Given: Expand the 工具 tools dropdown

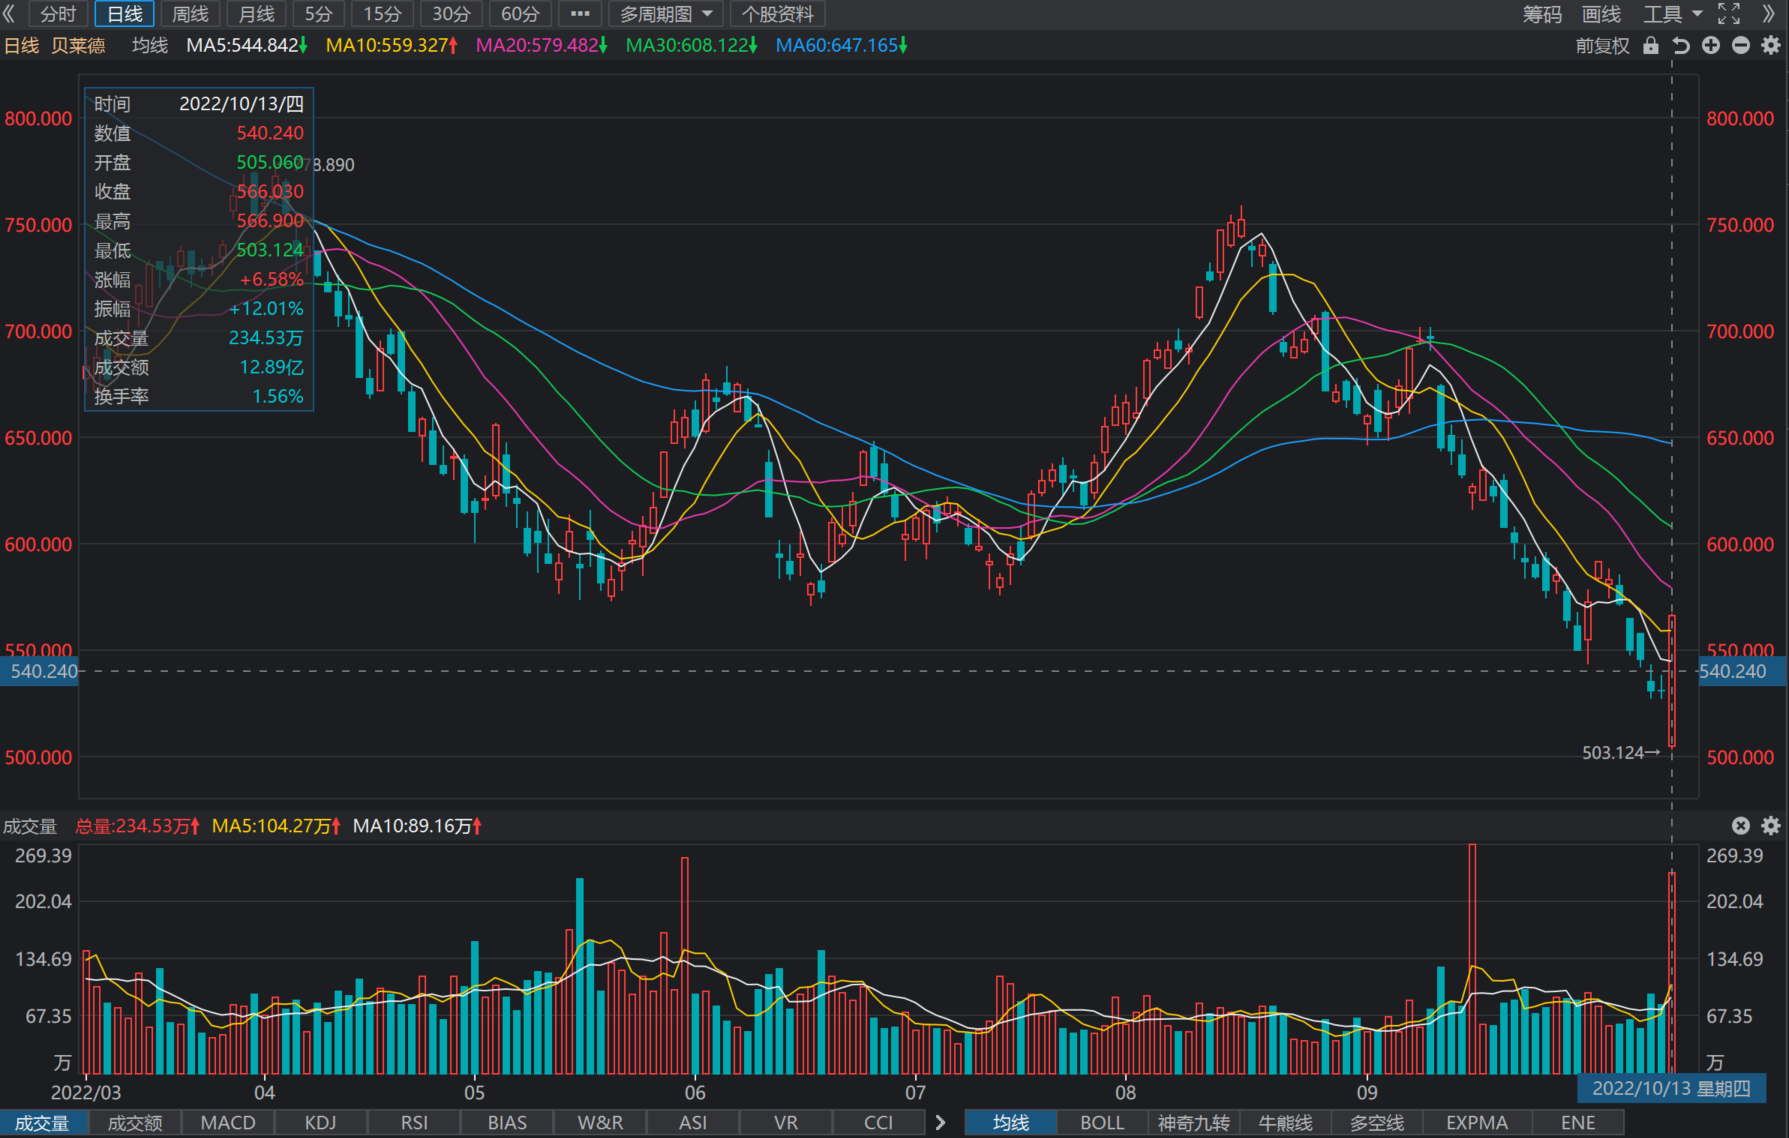Looking at the screenshot, I should pyautogui.click(x=1672, y=14).
